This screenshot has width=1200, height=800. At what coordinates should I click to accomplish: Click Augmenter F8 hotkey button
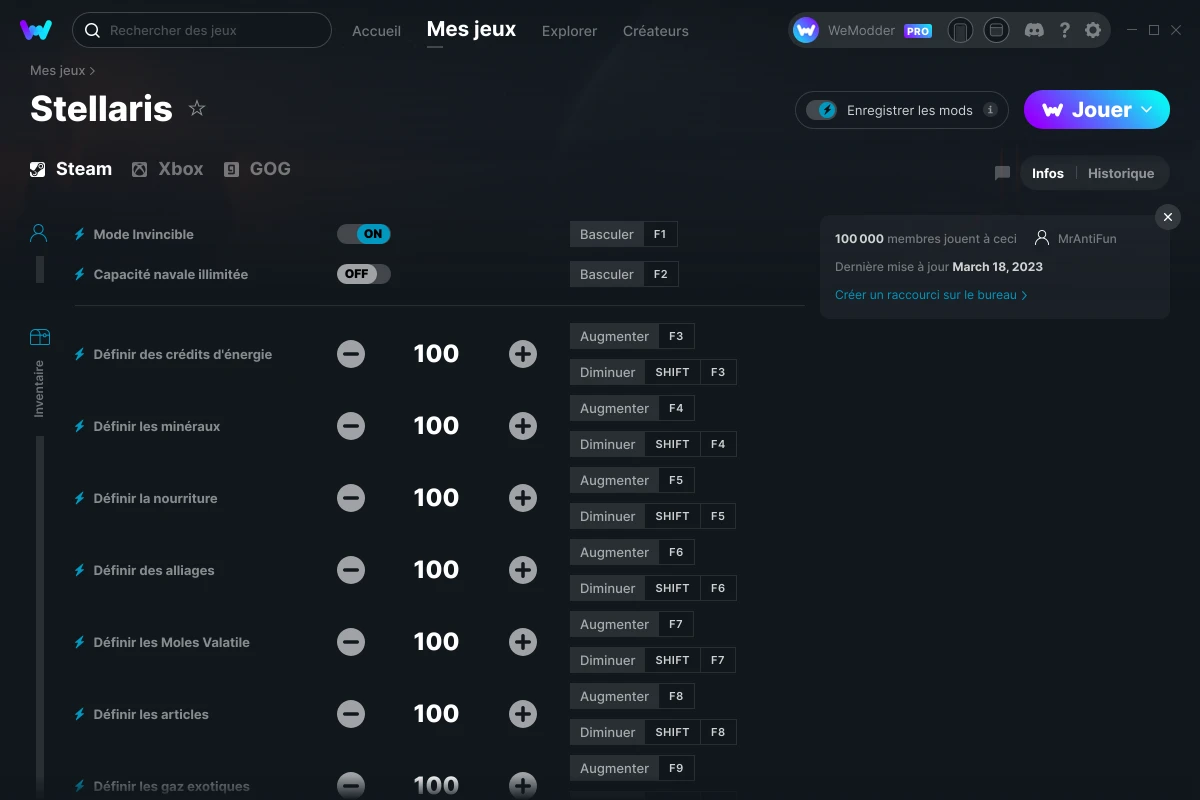[x=632, y=696]
